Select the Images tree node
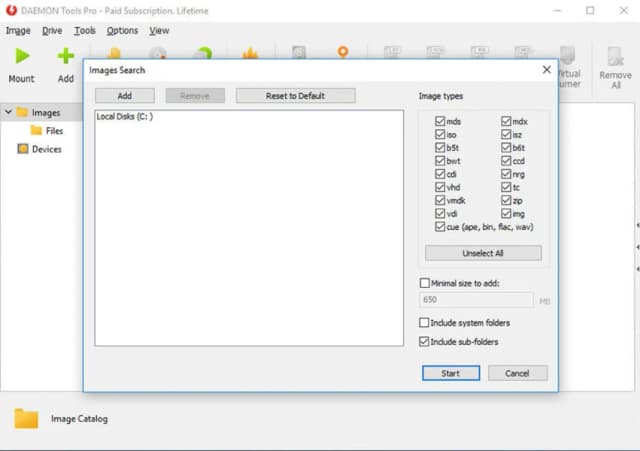Image resolution: width=640 pixels, height=451 pixels. [x=39, y=112]
